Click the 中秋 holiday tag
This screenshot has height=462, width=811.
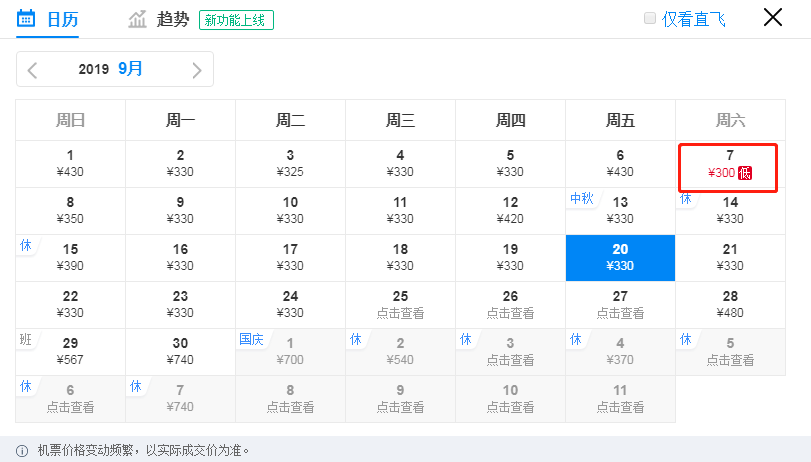(582, 199)
